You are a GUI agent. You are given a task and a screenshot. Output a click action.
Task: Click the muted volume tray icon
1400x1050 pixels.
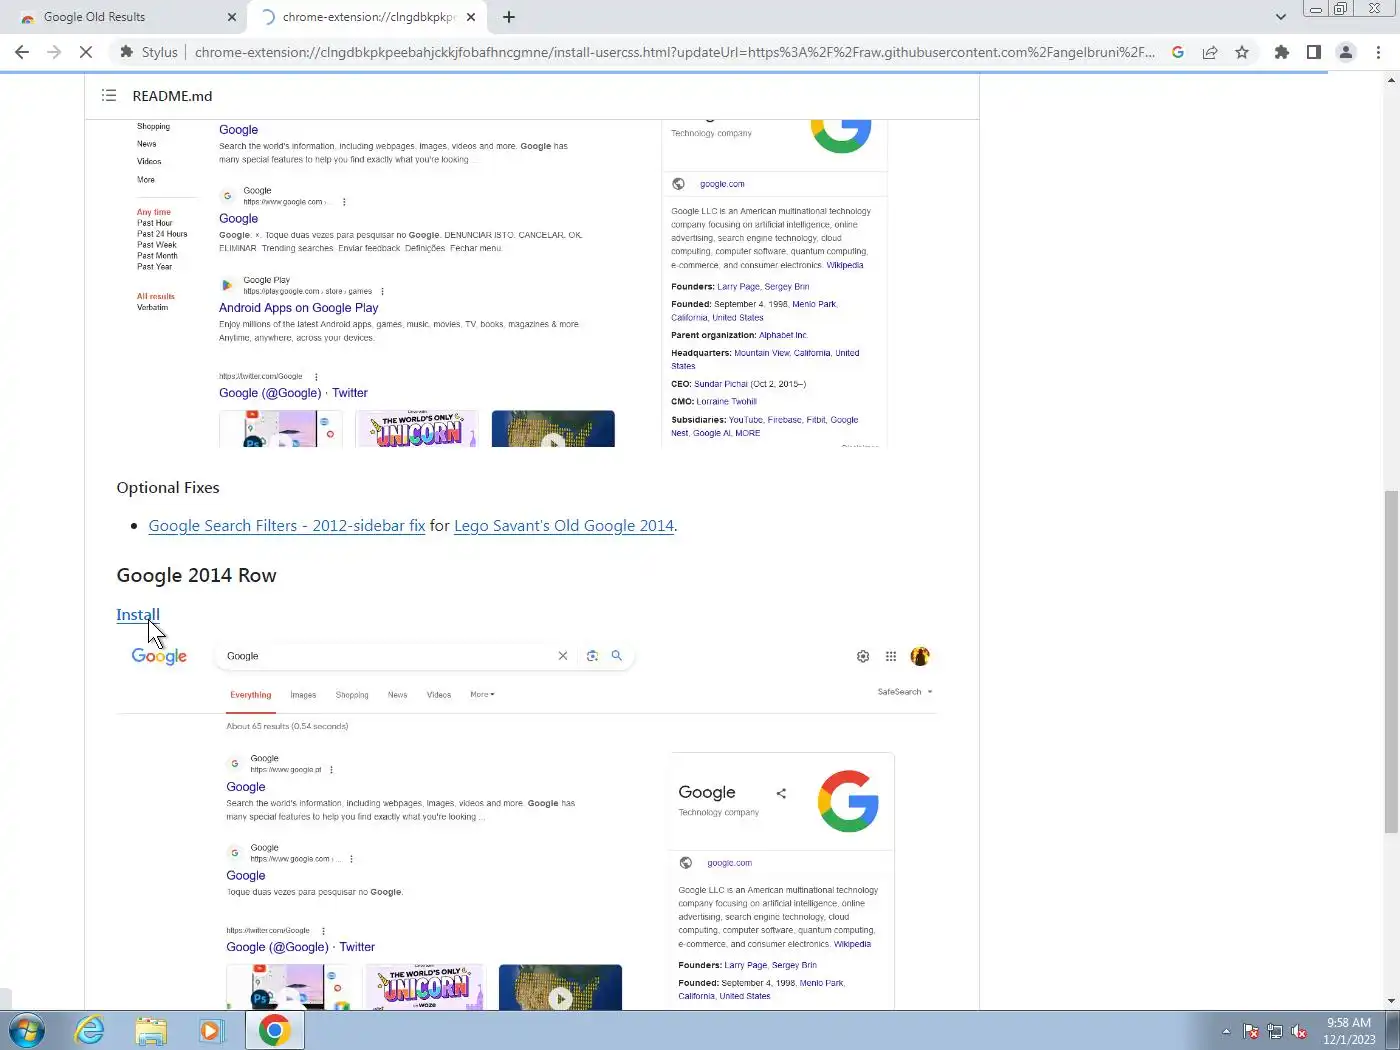(x=1299, y=1031)
